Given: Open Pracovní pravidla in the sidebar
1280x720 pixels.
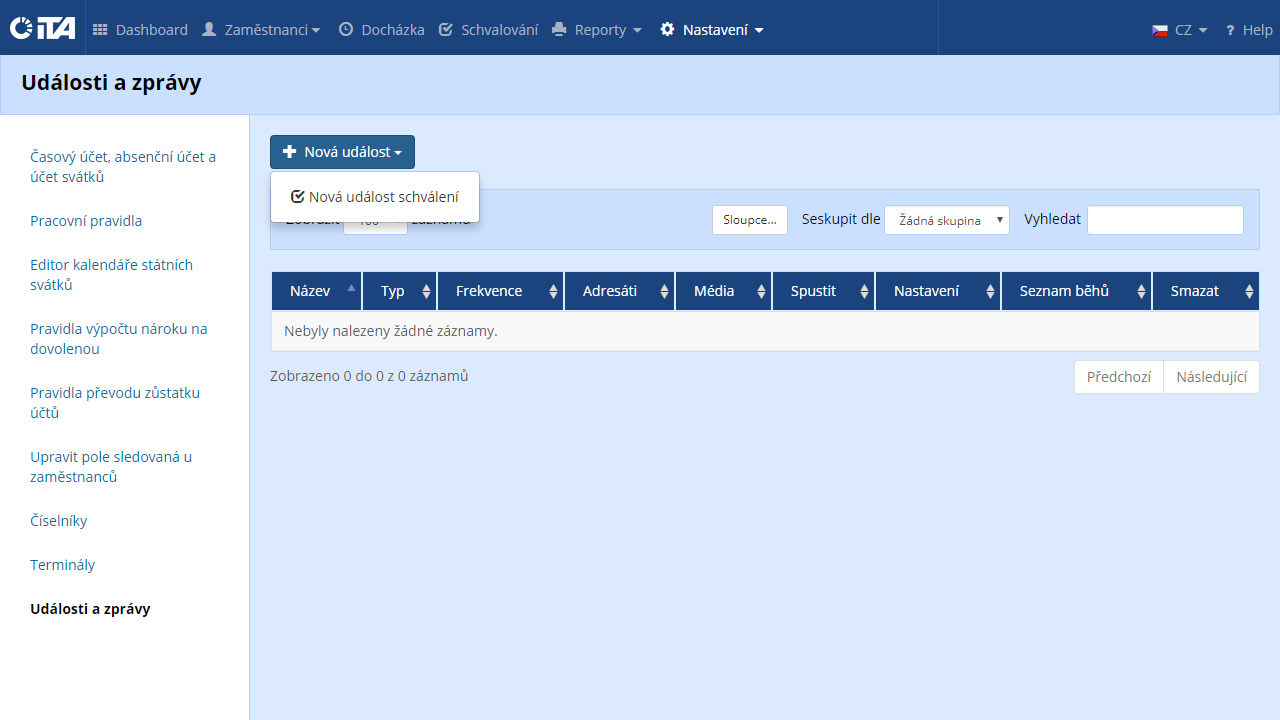Looking at the screenshot, I should click(86, 221).
